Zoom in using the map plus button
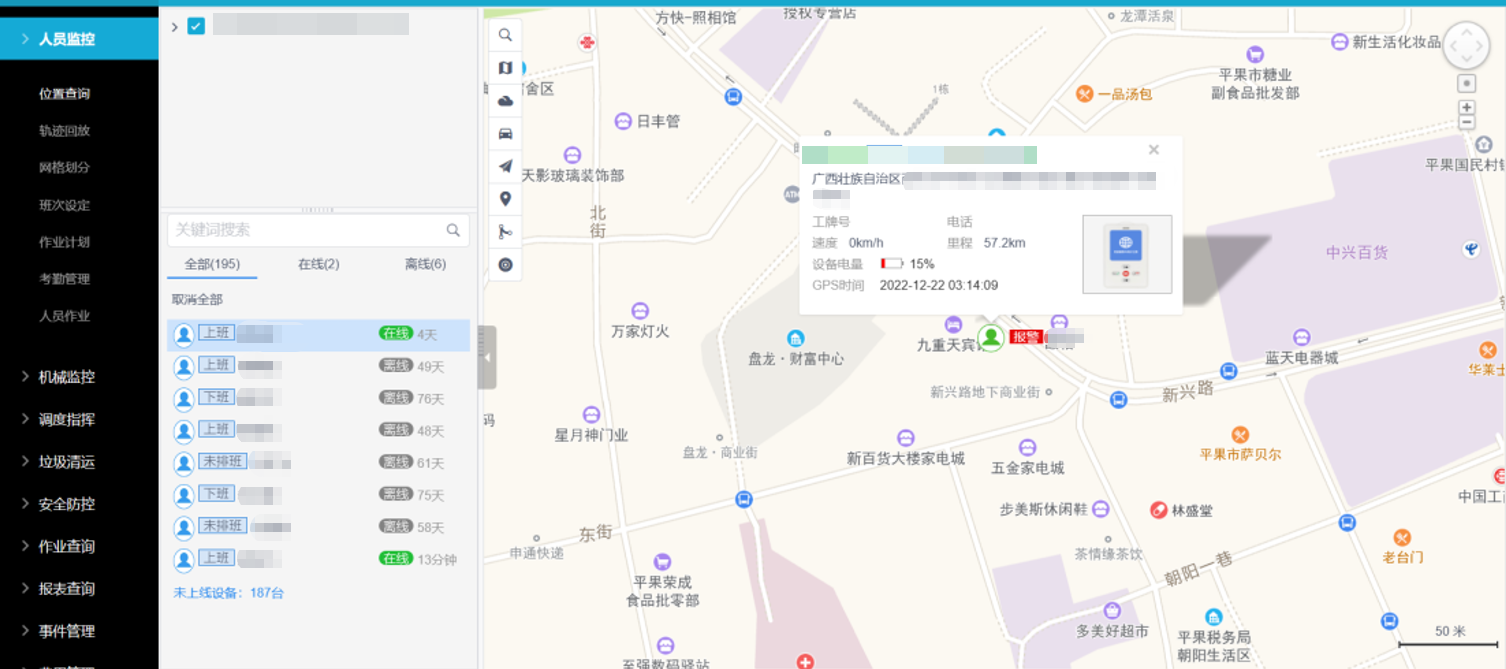1506x669 pixels. point(1467,107)
